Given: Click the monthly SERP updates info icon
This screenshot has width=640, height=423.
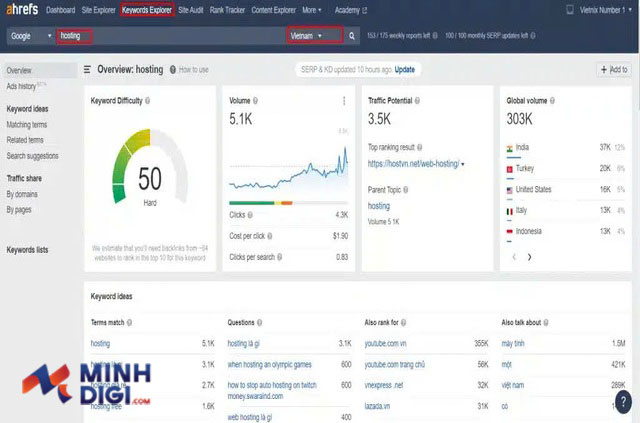Looking at the screenshot, I should pos(533,36).
